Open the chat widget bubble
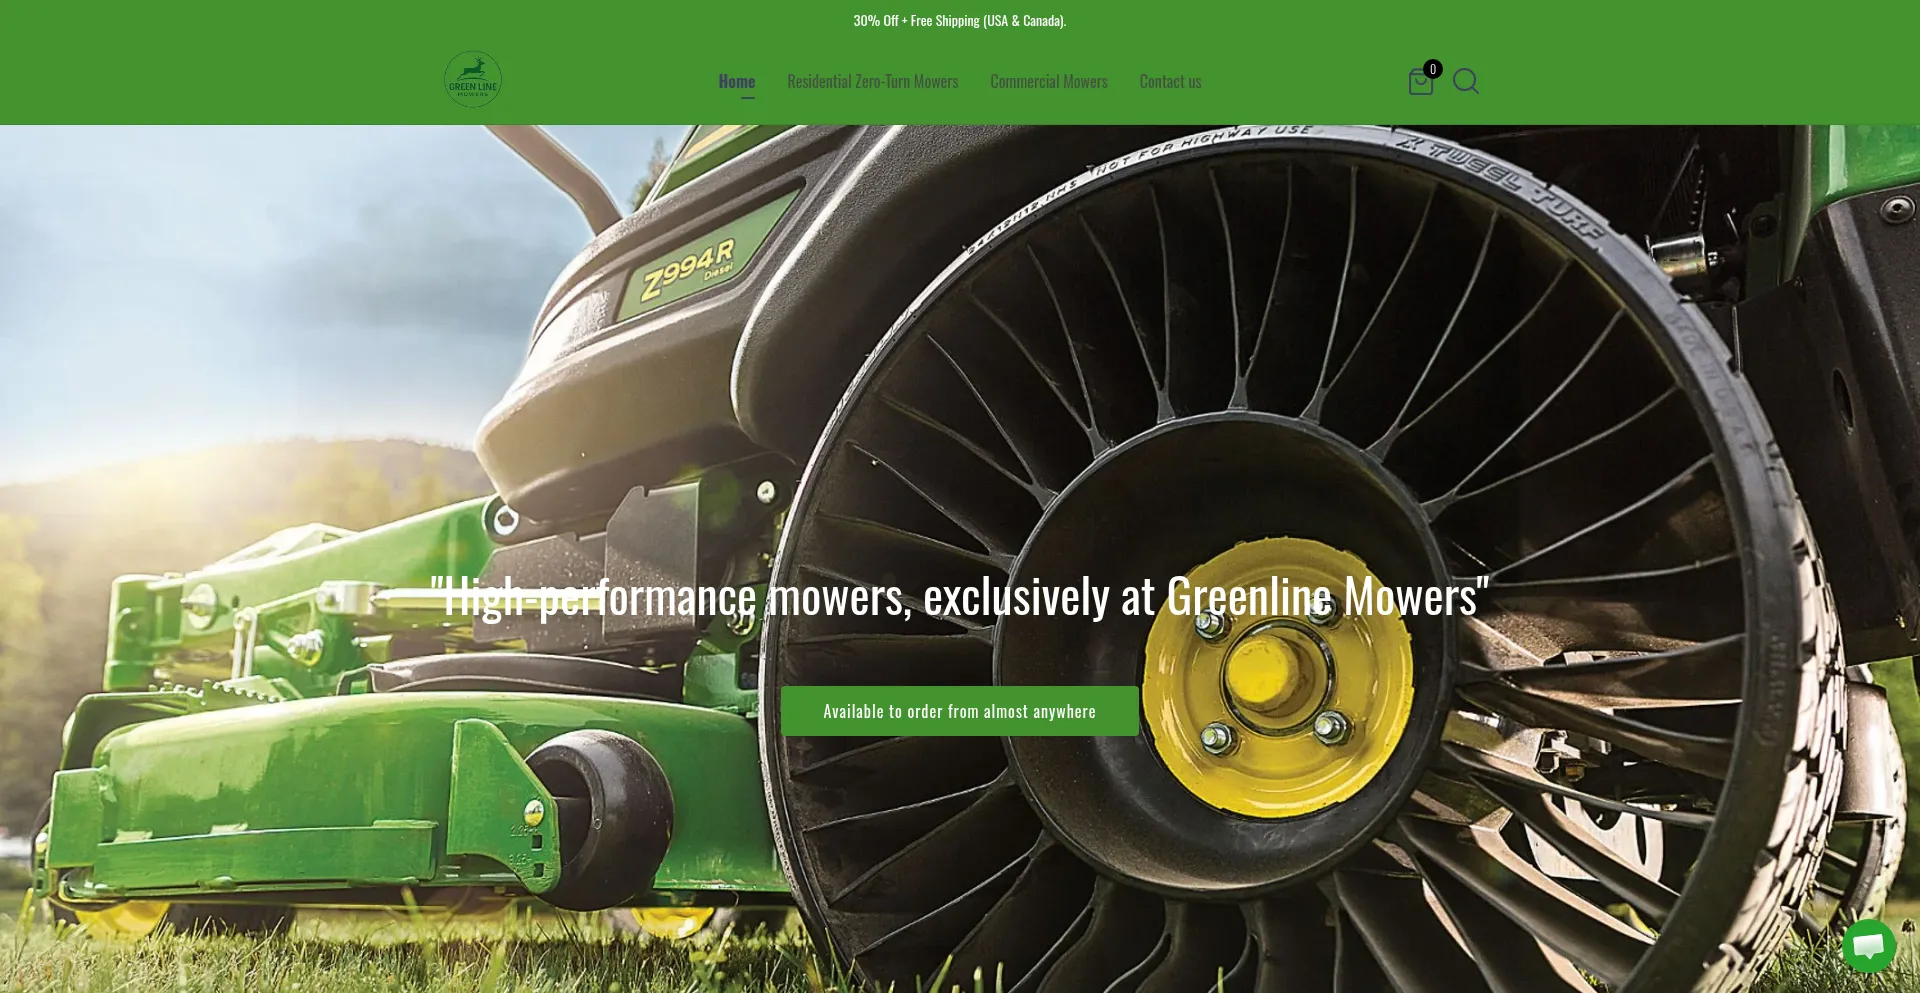 [x=1868, y=945]
